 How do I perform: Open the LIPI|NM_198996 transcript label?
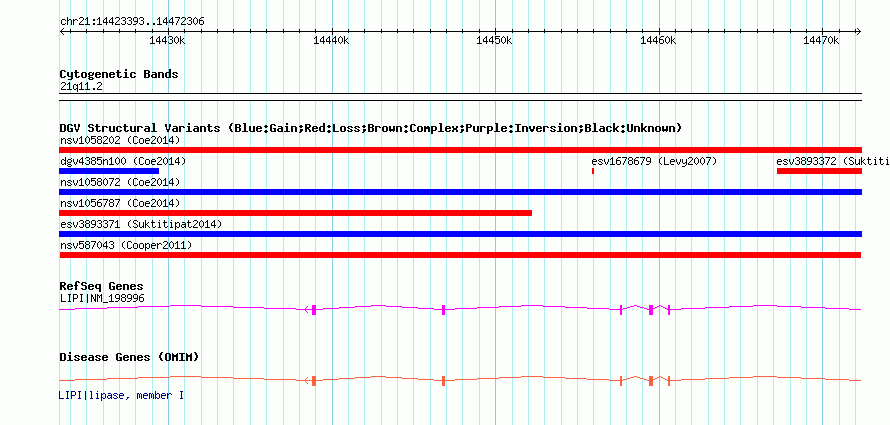click(102, 298)
